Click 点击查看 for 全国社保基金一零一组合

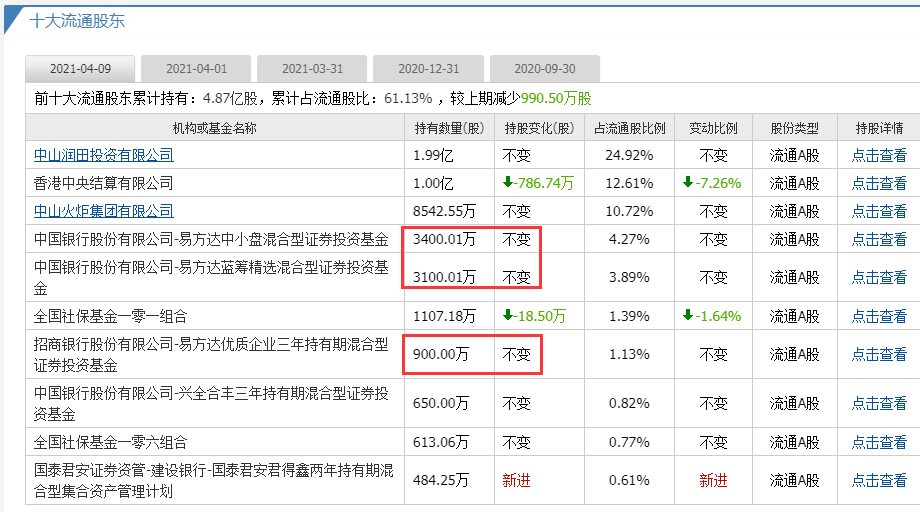click(x=879, y=316)
